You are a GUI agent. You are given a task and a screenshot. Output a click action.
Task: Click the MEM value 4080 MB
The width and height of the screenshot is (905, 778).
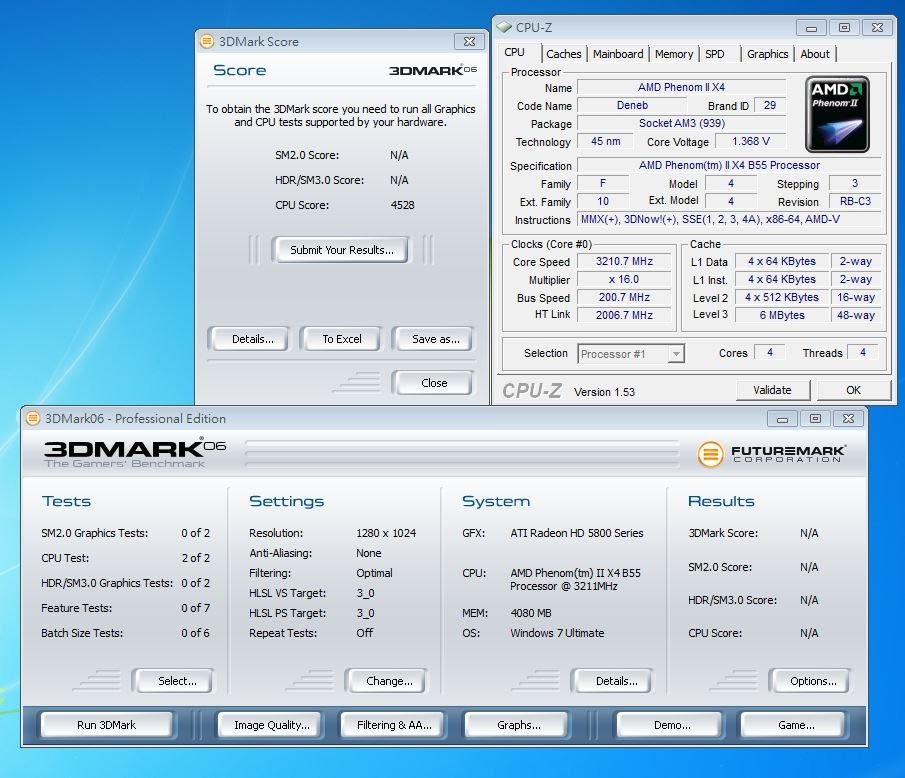coord(530,613)
